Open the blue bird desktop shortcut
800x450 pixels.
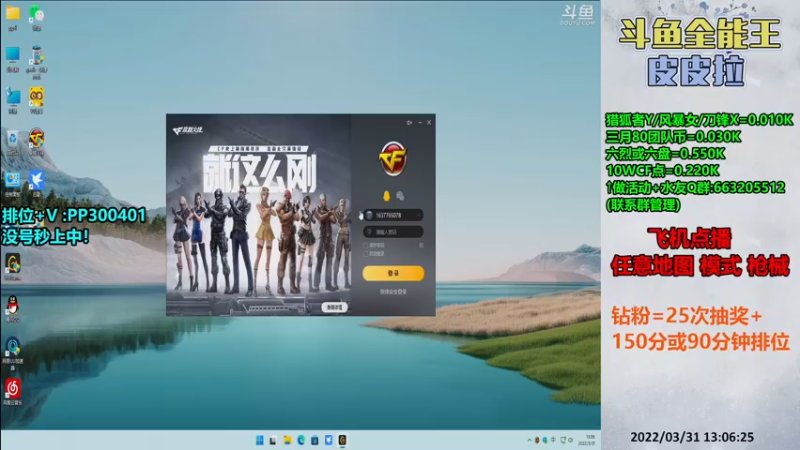36,184
